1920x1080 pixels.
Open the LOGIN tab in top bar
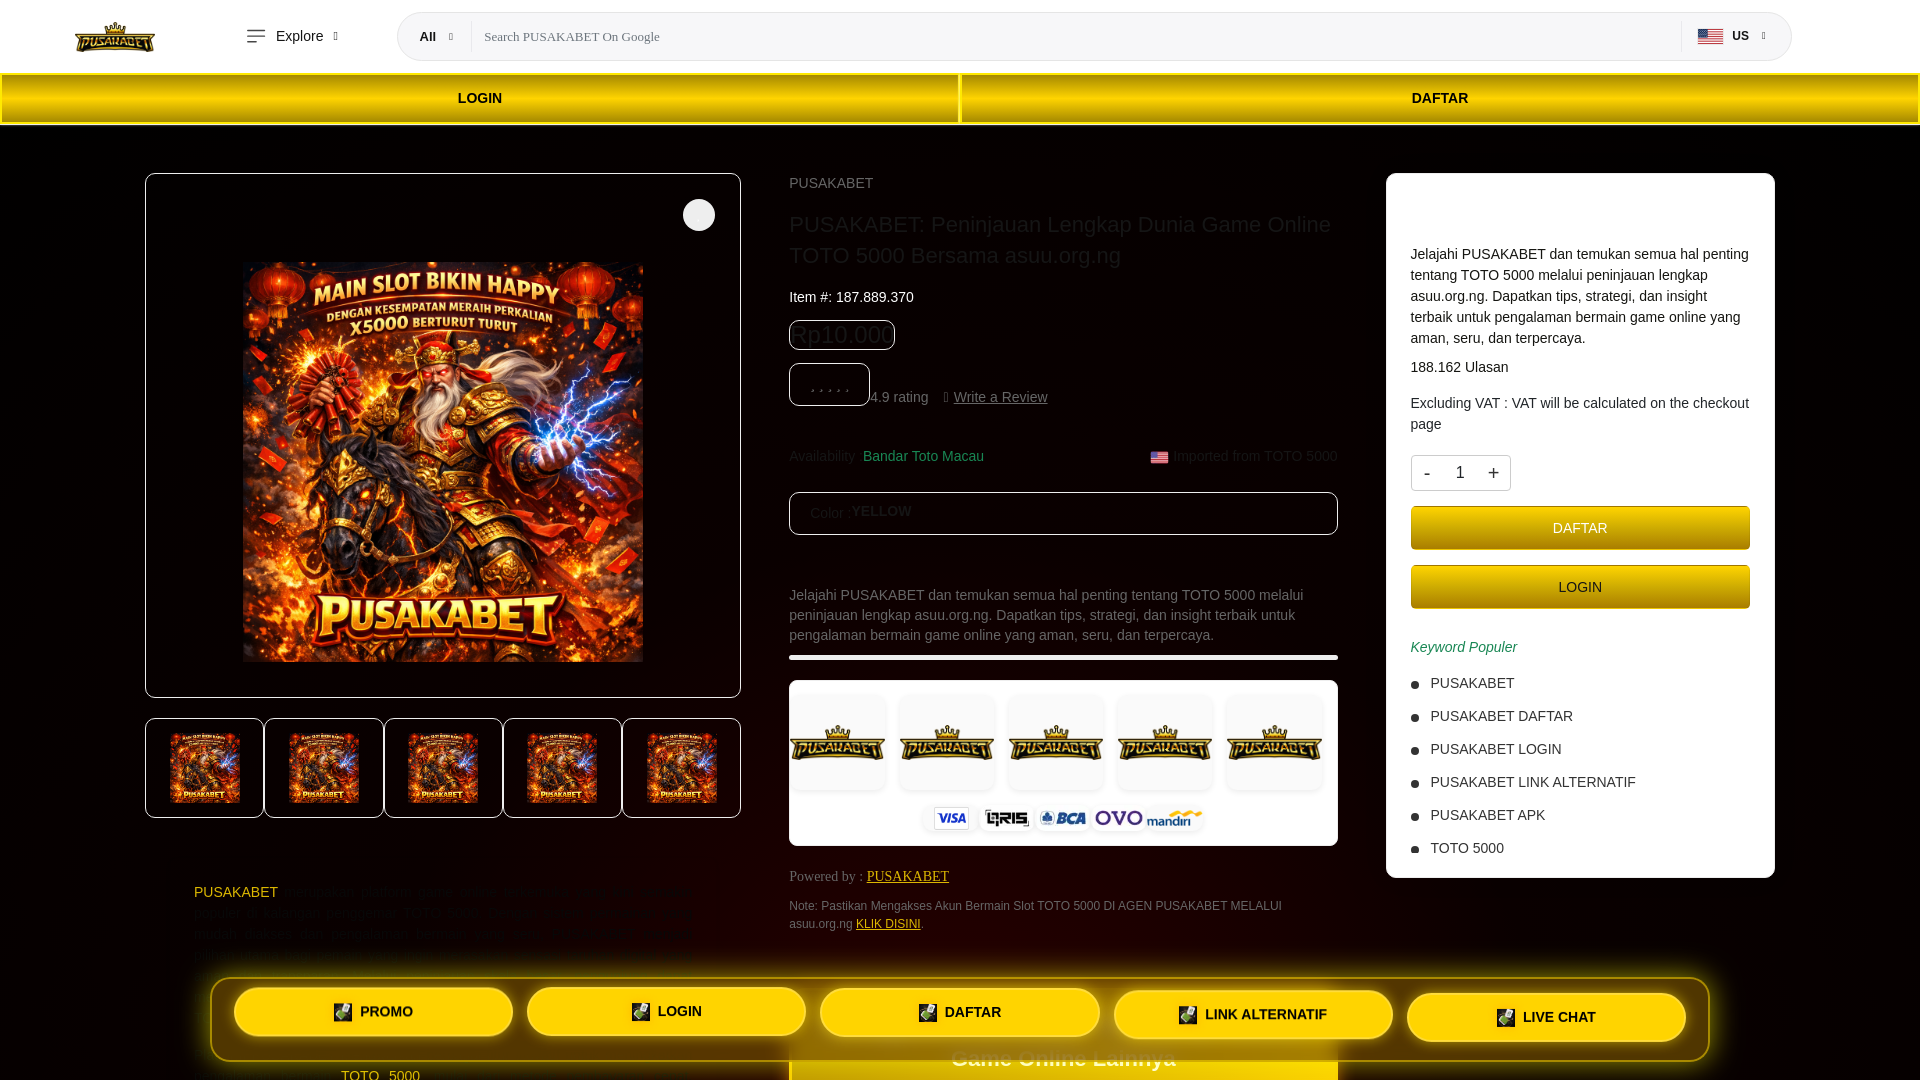tap(480, 99)
